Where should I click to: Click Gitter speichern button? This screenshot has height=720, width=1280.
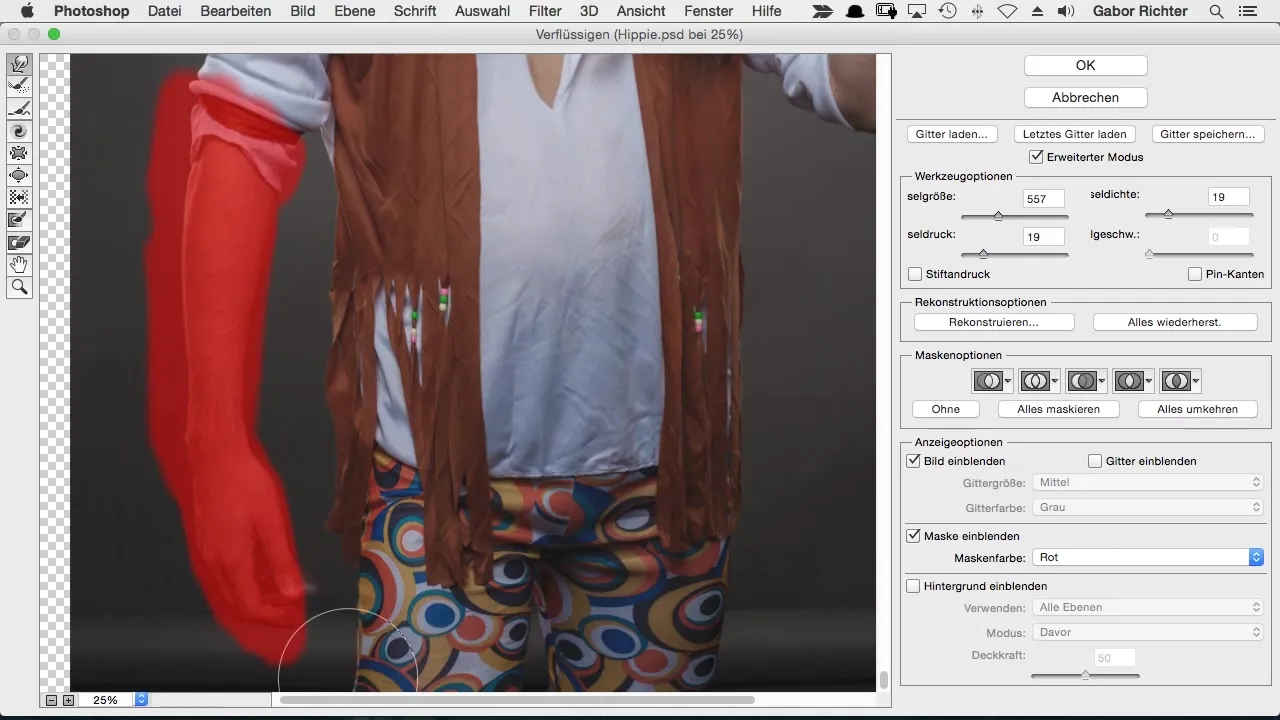click(x=1208, y=134)
